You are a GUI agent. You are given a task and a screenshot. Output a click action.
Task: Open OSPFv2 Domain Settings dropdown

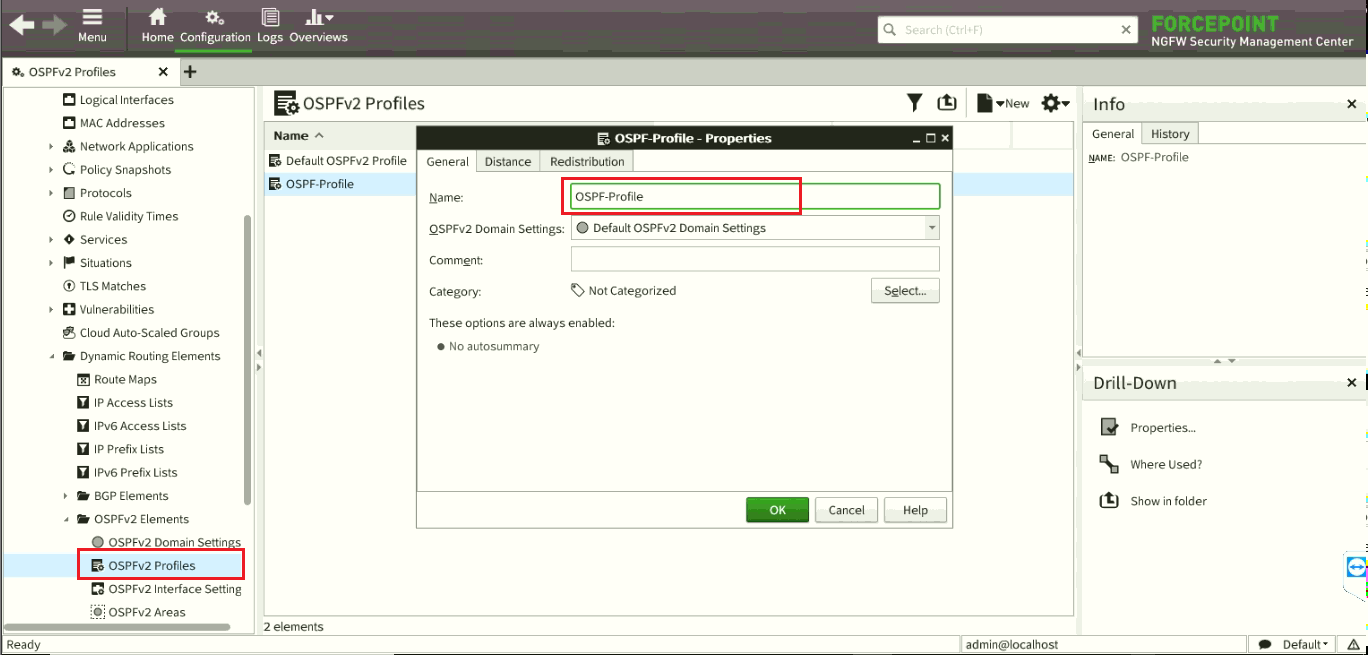point(931,228)
